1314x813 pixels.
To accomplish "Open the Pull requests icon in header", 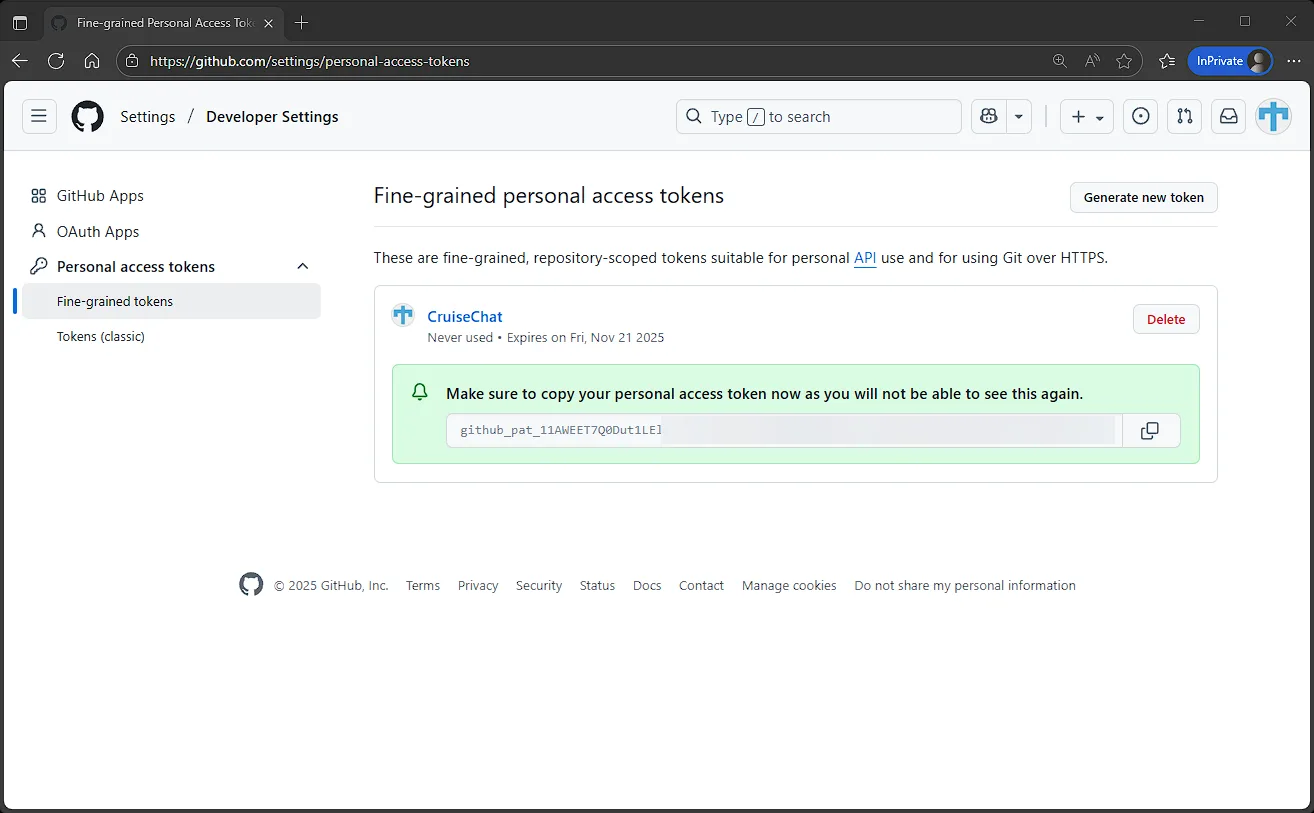I will coord(1185,117).
